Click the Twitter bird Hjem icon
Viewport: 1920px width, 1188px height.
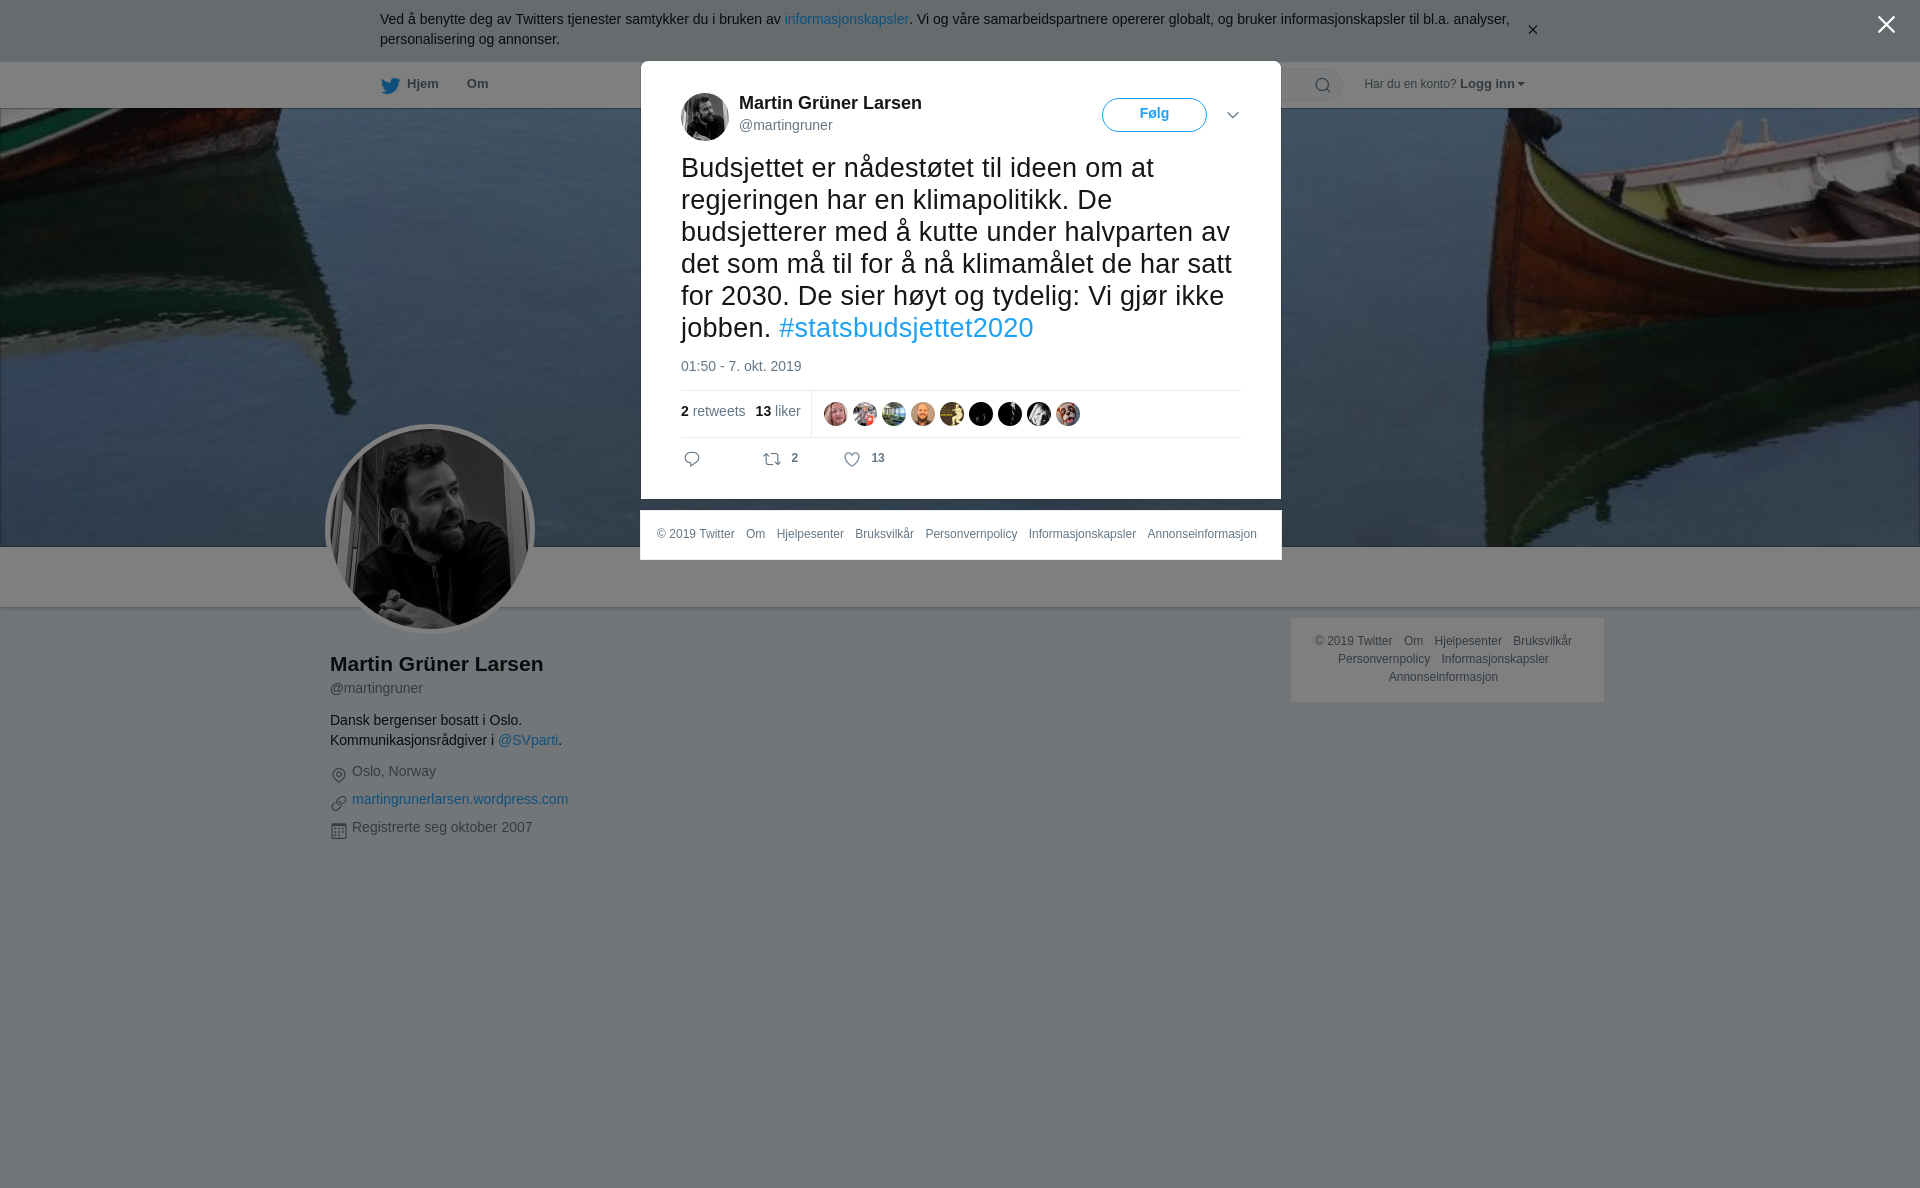click(390, 85)
